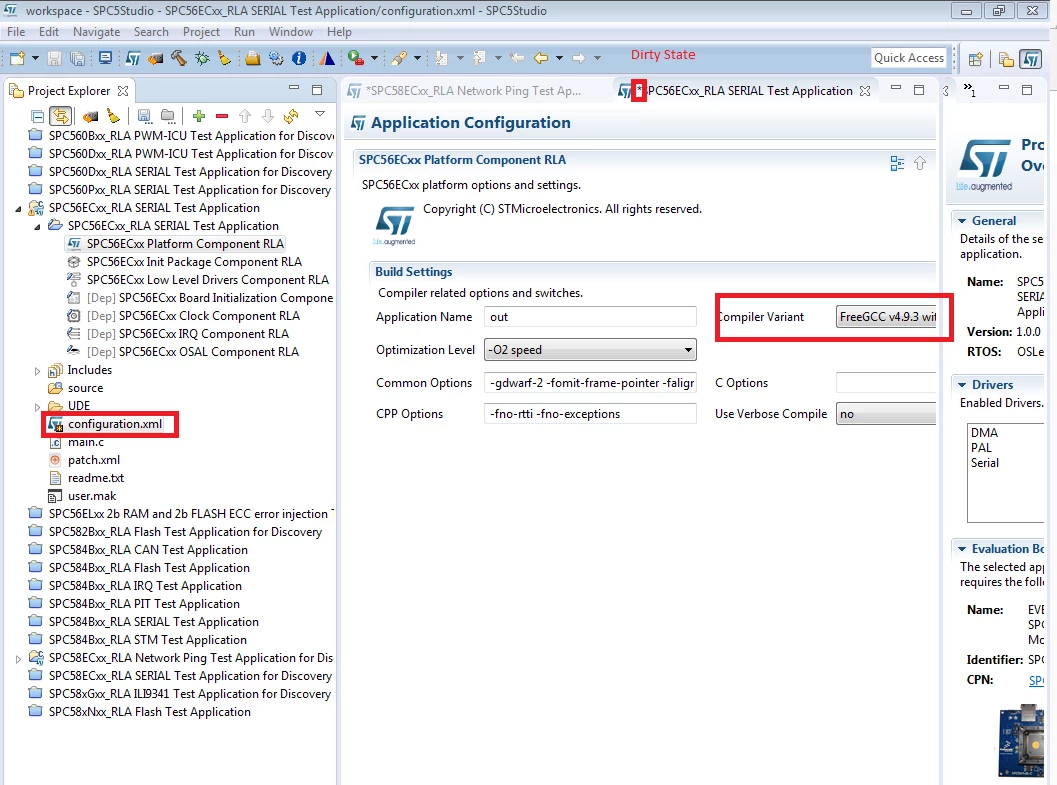Viewport: 1057px width, 785px height.
Task: Click the CPP Options field
Action: (x=590, y=414)
